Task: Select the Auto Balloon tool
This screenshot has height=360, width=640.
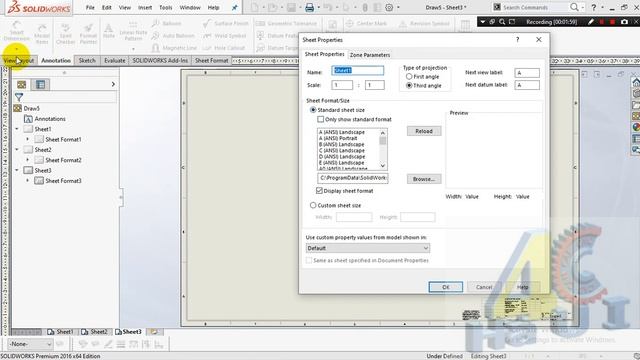Action: click(173, 36)
